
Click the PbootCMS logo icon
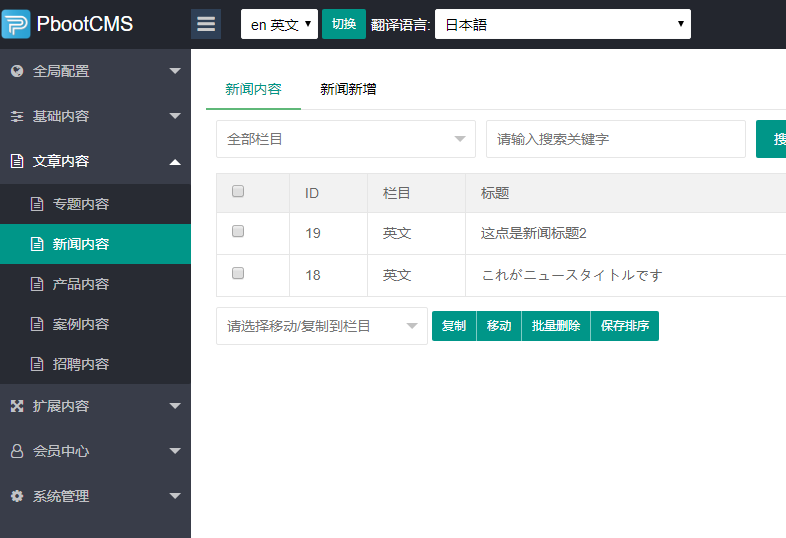click(16, 24)
